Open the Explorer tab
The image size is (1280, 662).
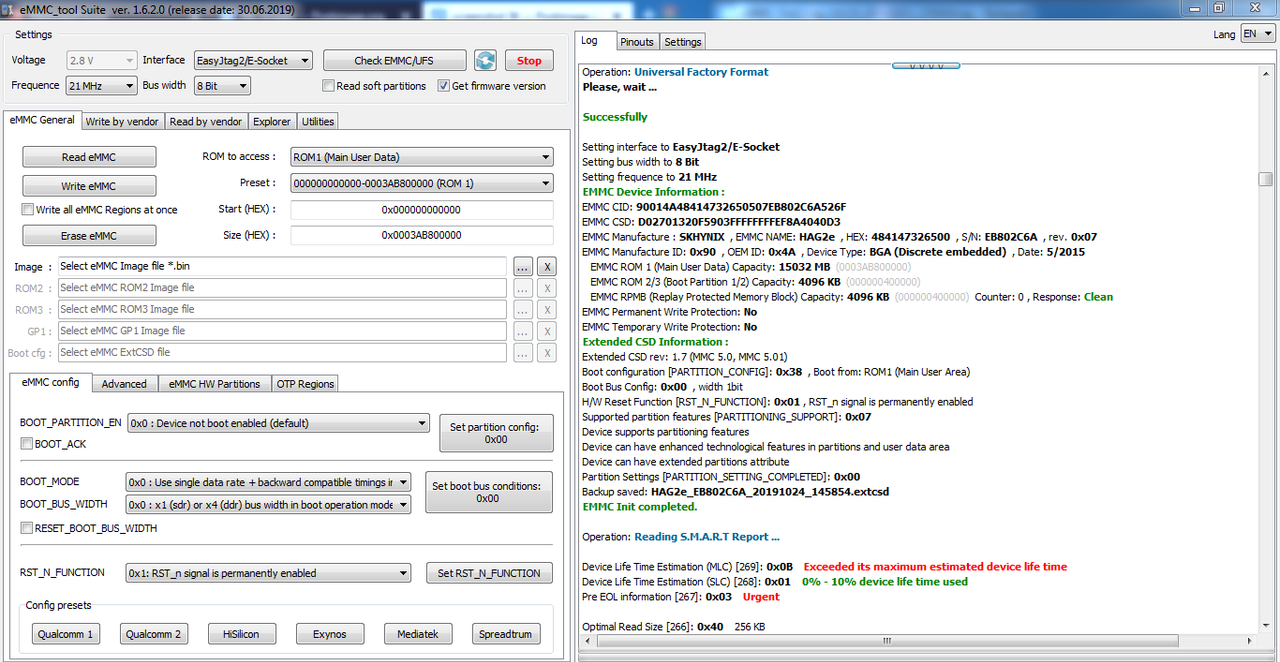(272, 121)
